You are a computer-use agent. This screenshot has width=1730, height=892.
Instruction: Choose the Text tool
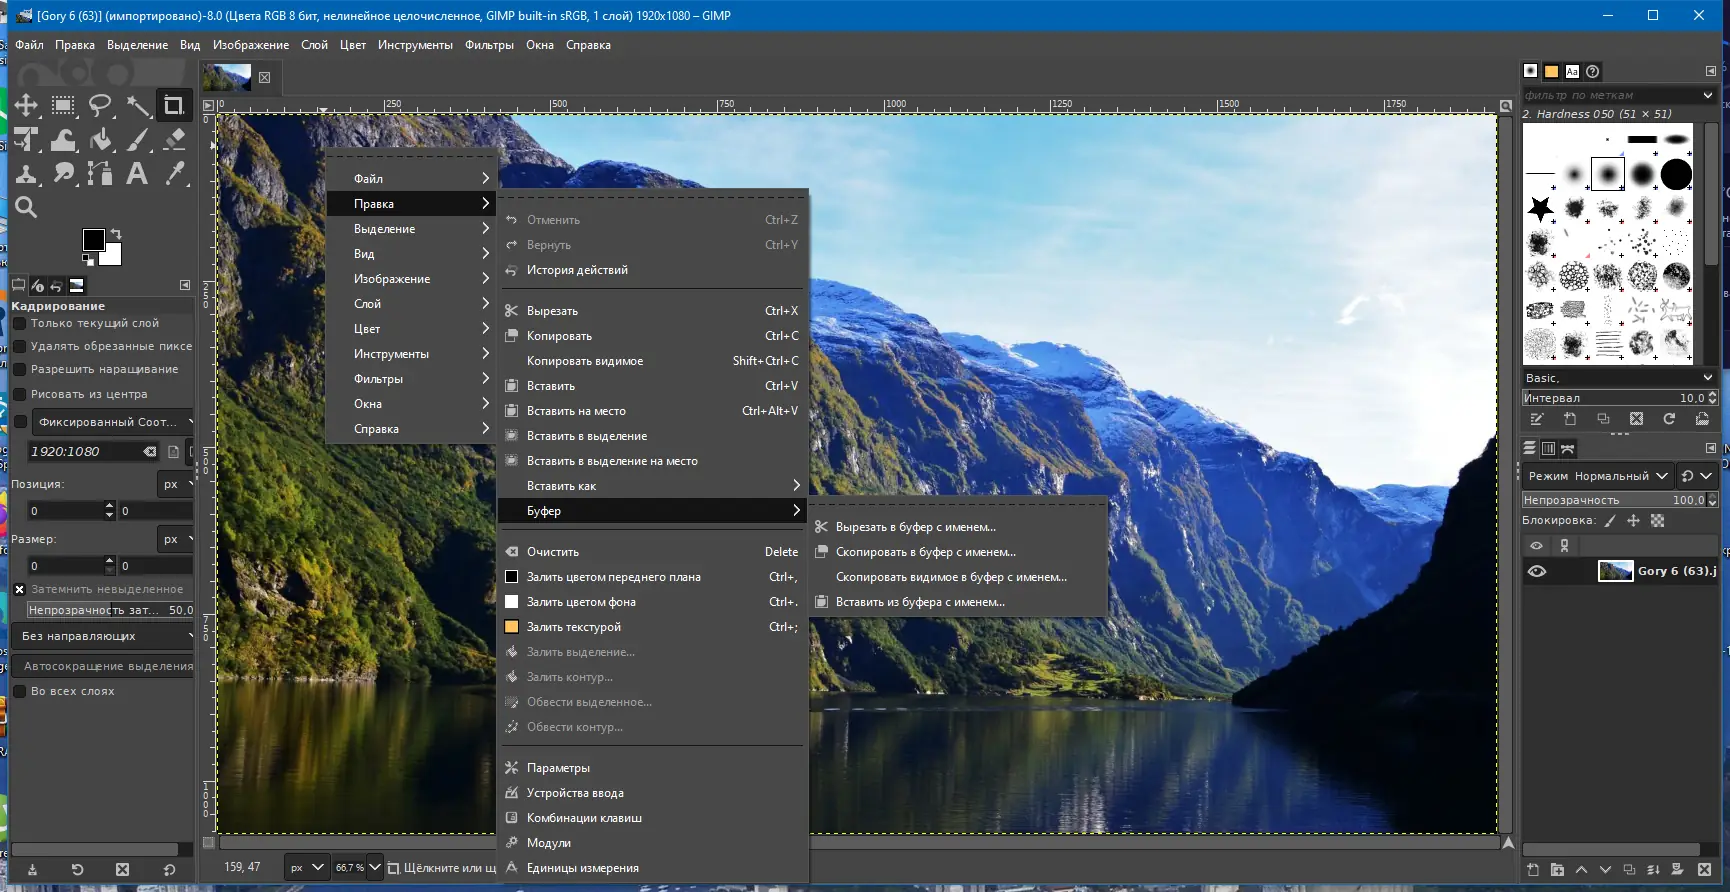click(137, 173)
